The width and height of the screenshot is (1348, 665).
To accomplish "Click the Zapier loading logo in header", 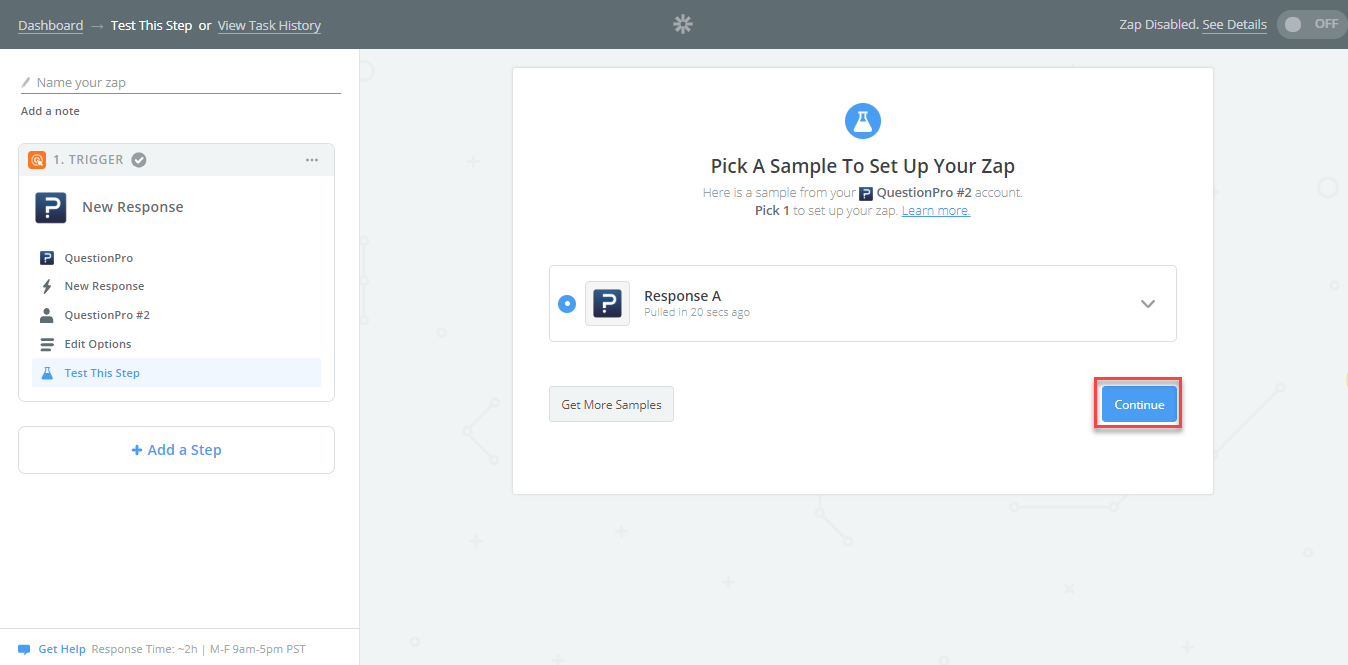I will coord(683,25).
